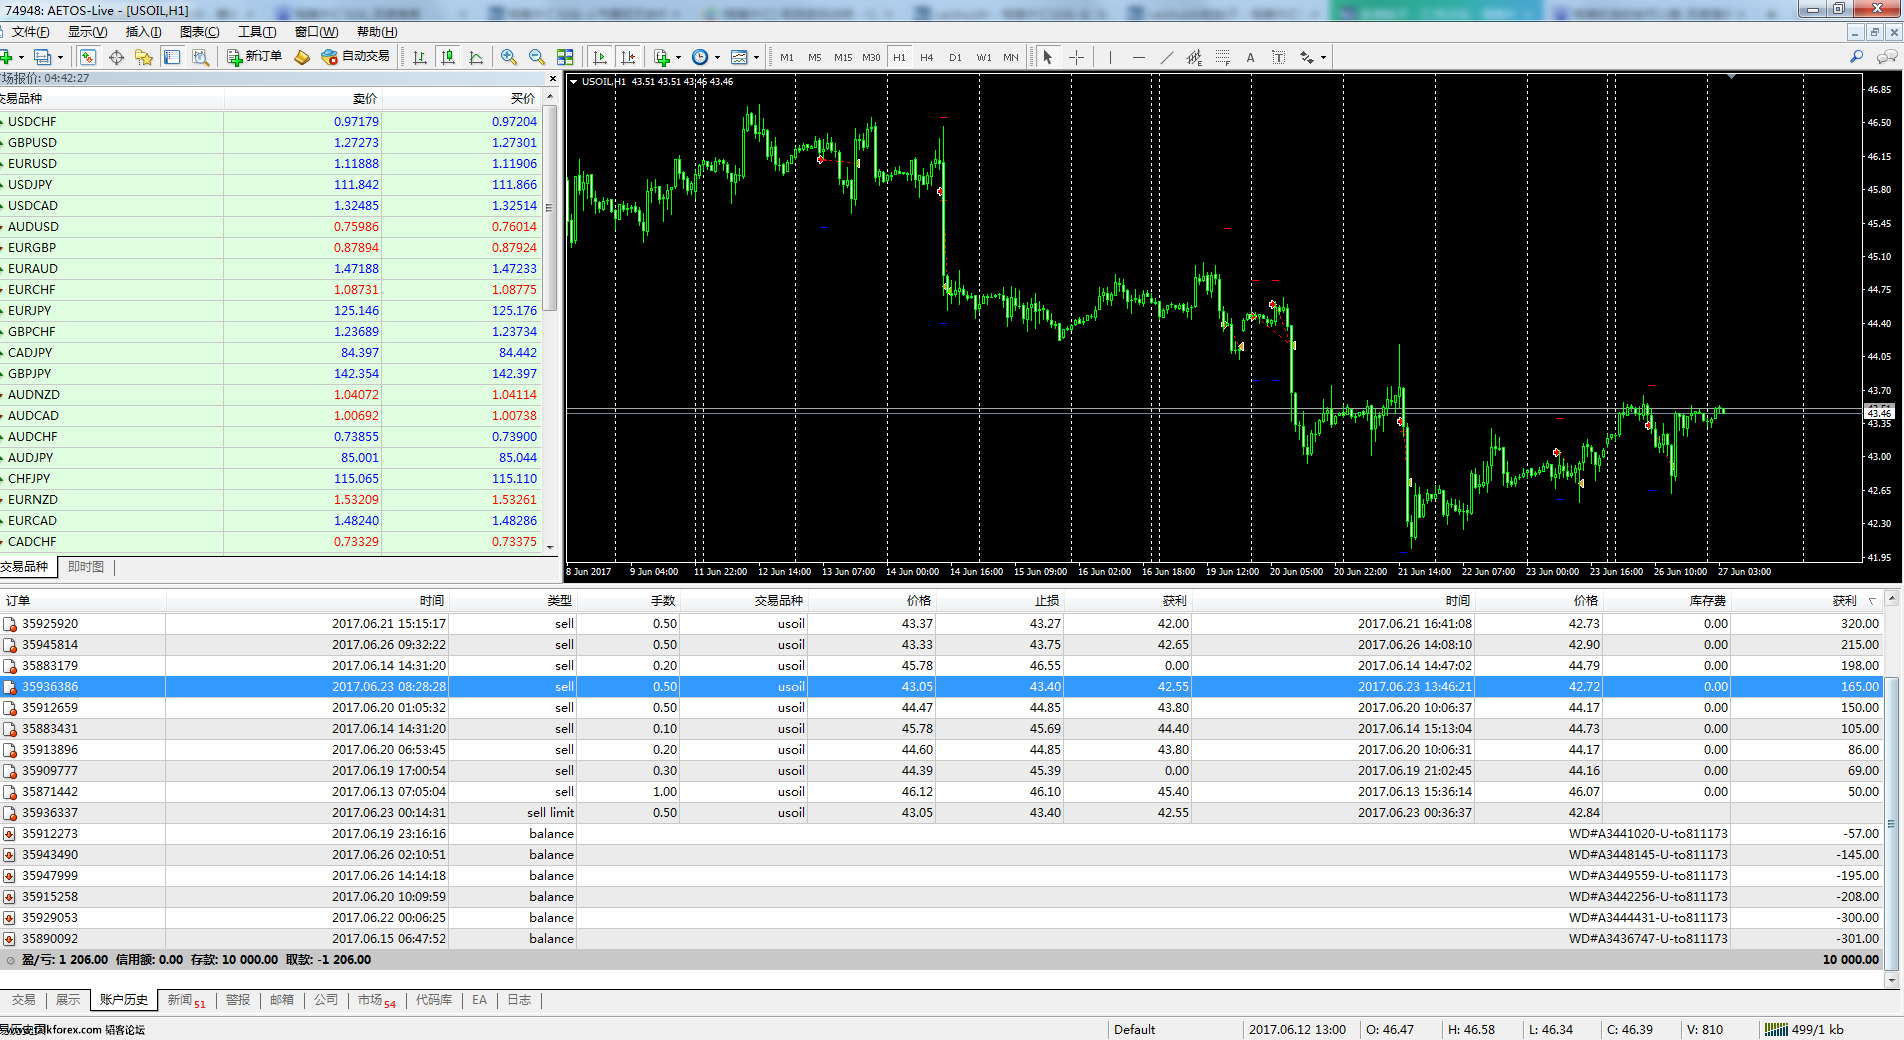The width and height of the screenshot is (1904, 1040).
Task: Toggle the Terminal panel icon
Action: [x=172, y=57]
